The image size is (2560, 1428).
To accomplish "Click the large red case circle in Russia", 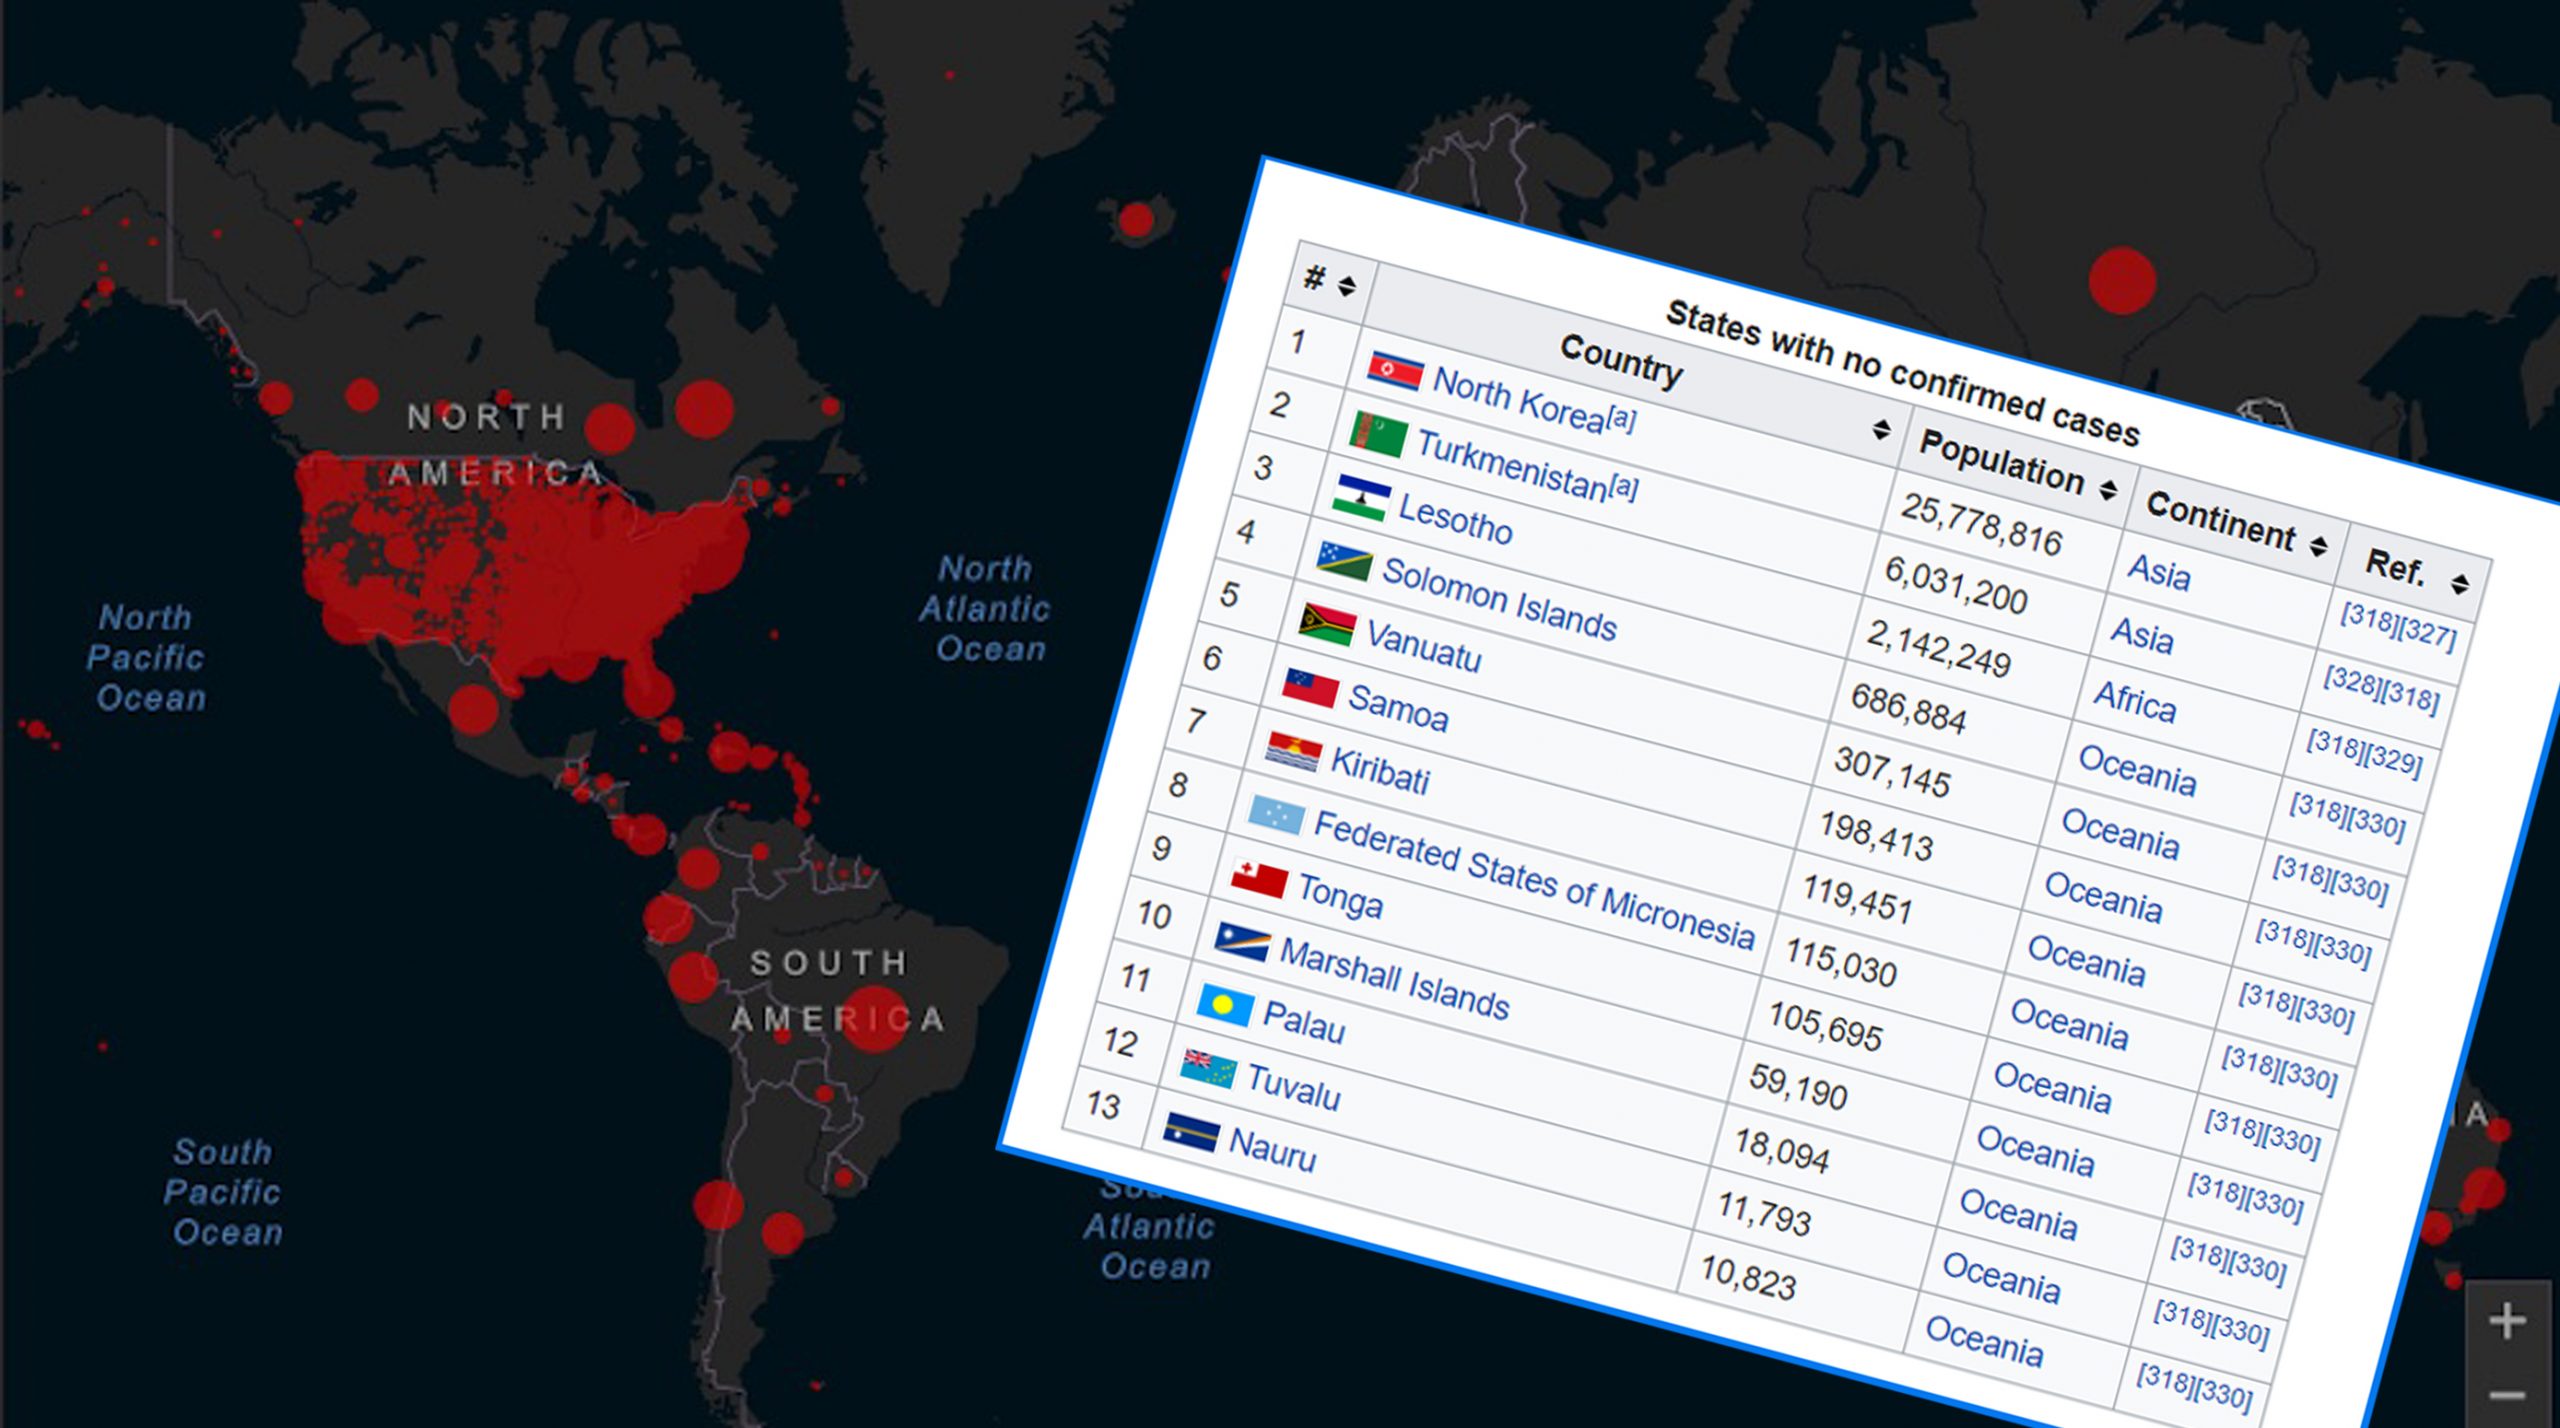I will [x=2122, y=280].
